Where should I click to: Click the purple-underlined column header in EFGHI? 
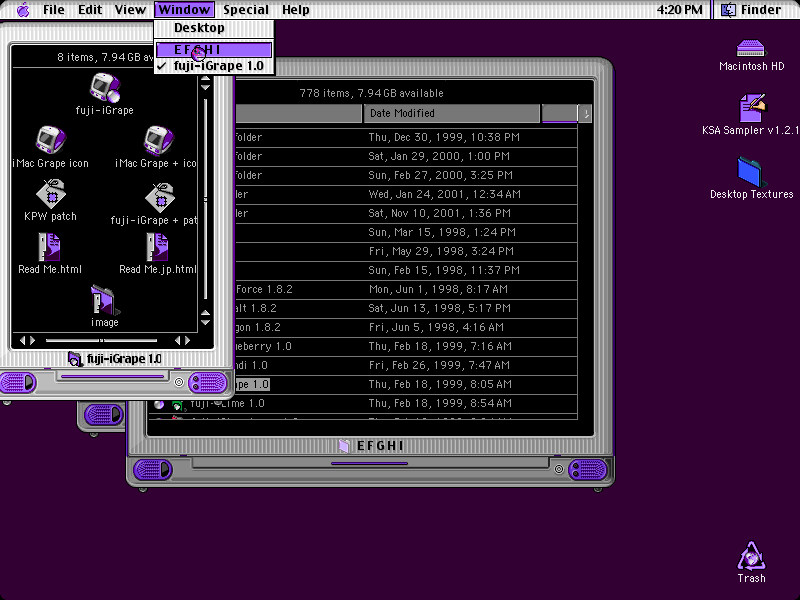(560, 113)
